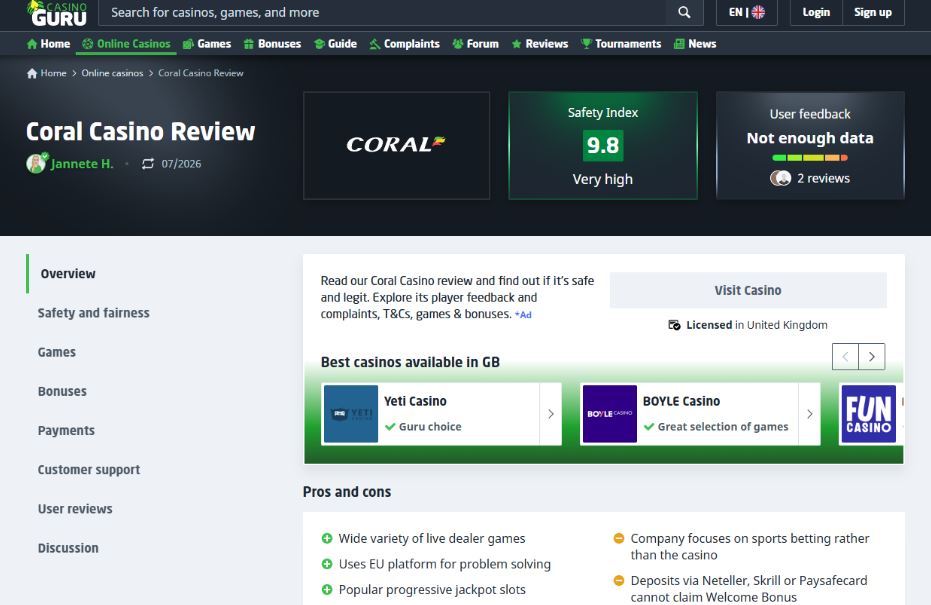Open the Guide nav item
The height and width of the screenshot is (605, 931).
click(x=335, y=44)
